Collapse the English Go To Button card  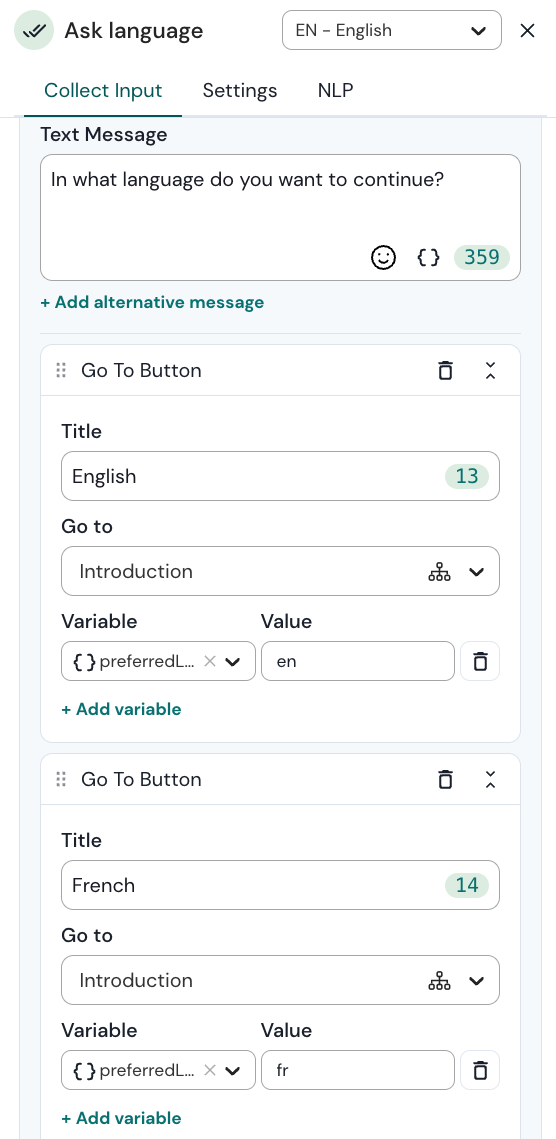tap(491, 370)
